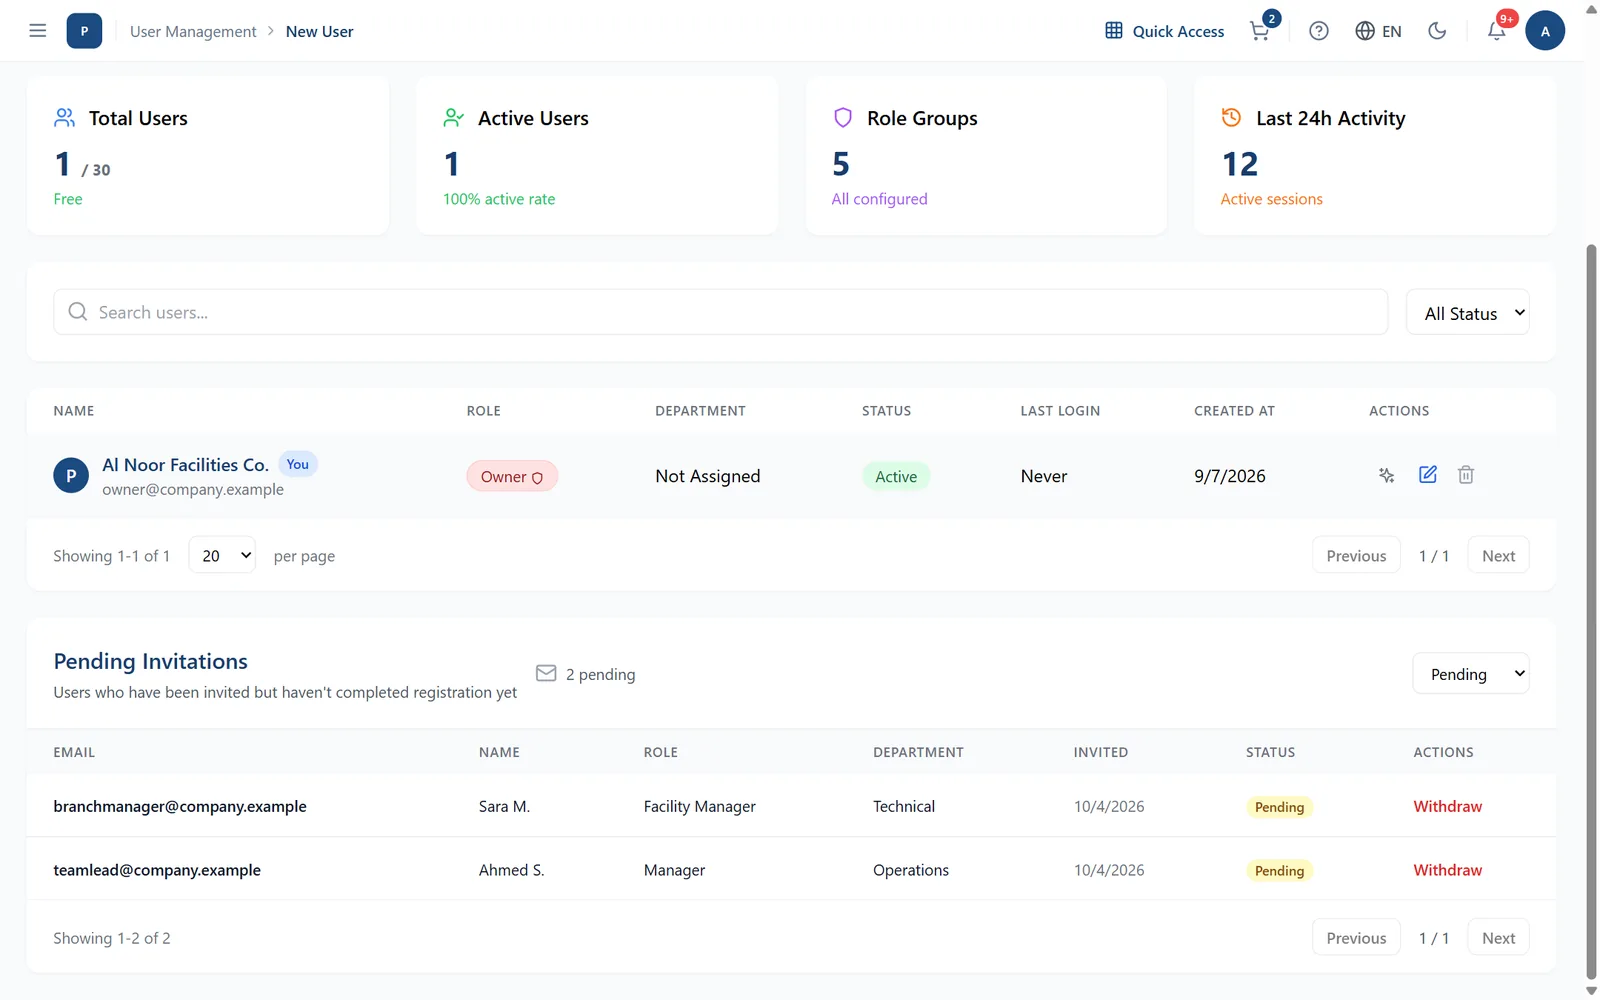The image size is (1600, 1000).
Task: Open the help question-mark icon
Action: tap(1319, 31)
